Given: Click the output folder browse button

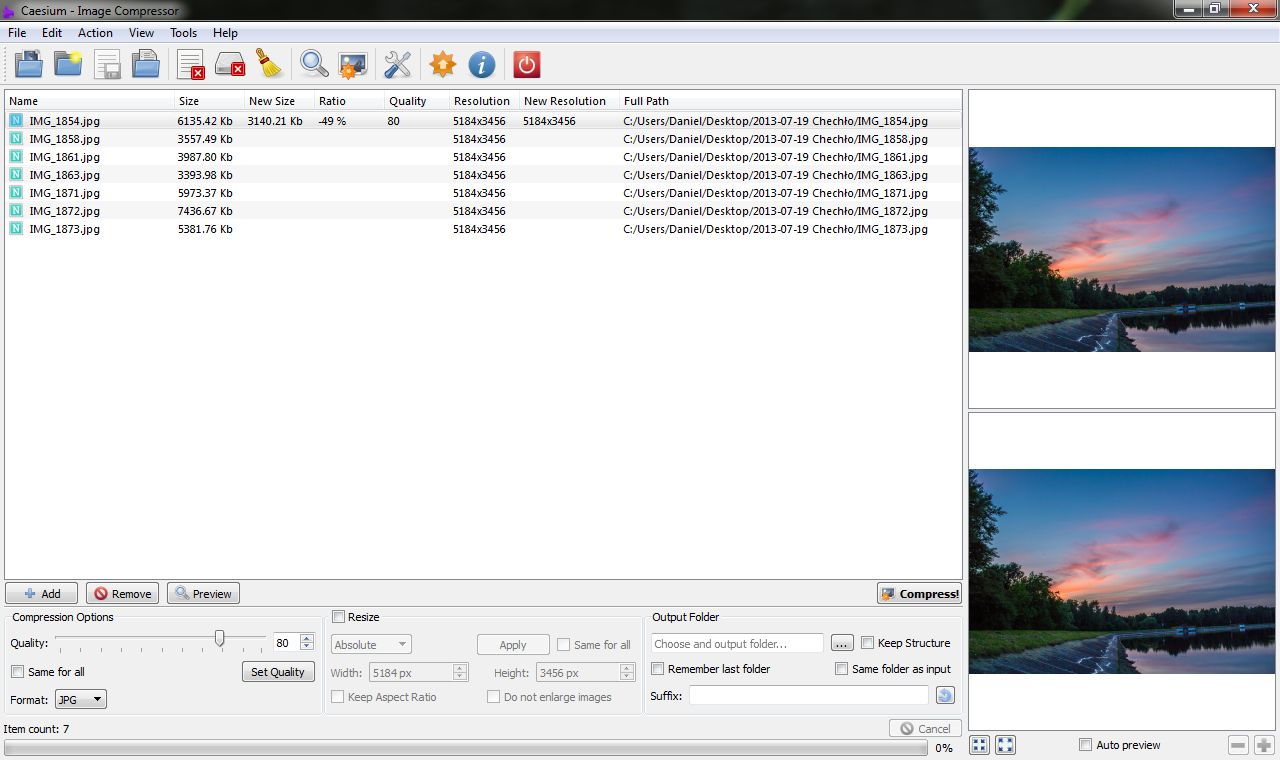Looking at the screenshot, I should (842, 643).
